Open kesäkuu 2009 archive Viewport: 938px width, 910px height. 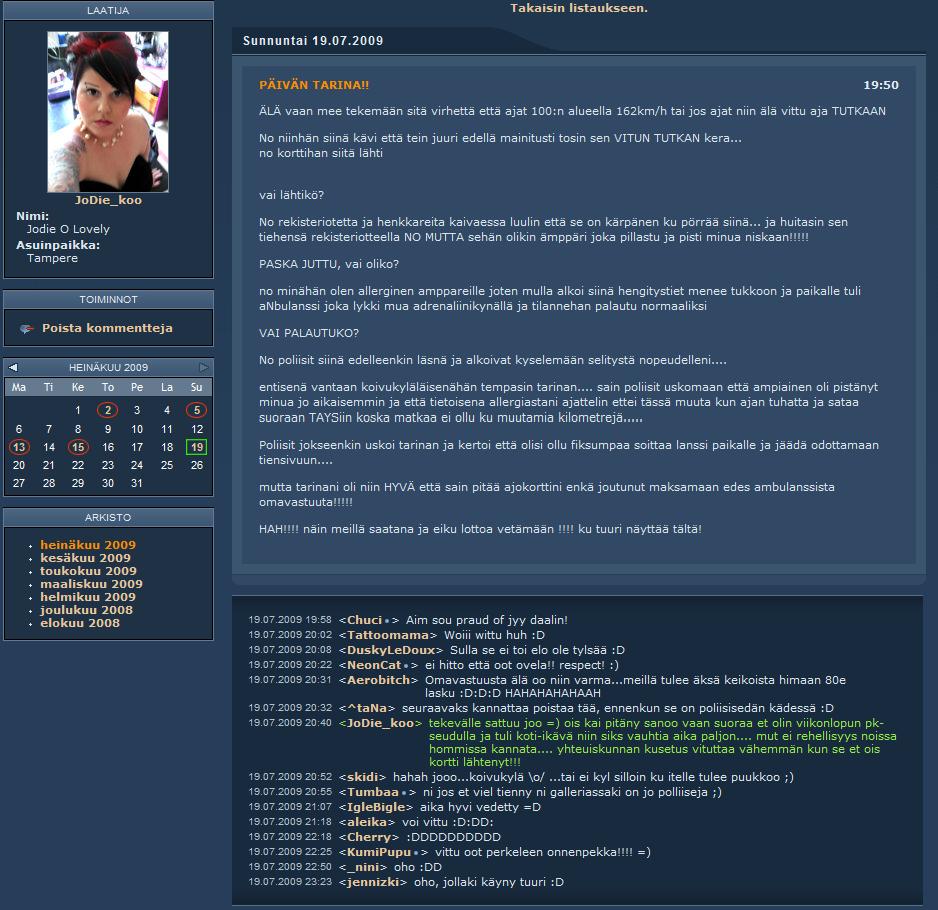point(85,558)
